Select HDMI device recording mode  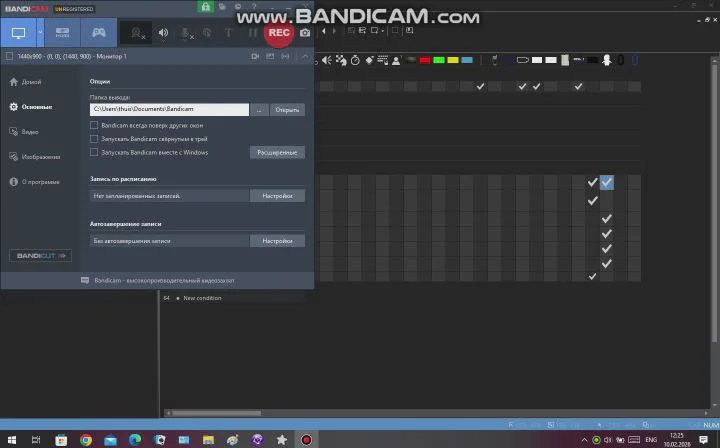click(62, 33)
